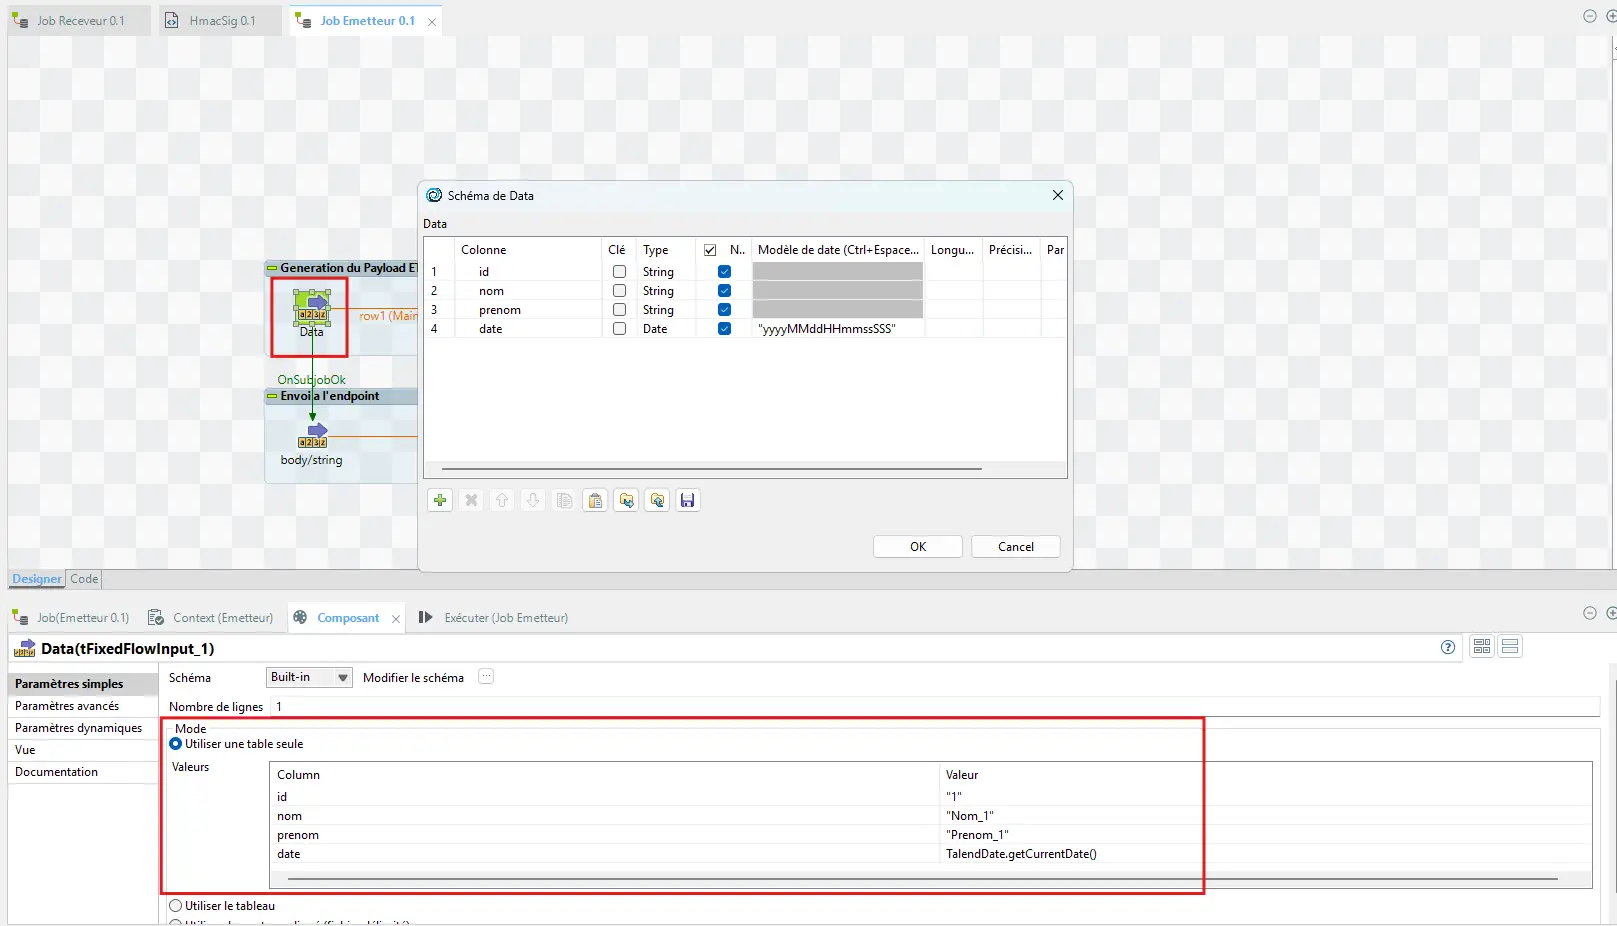This screenshot has width=1617, height=926.
Task: Click the paste clipboard icon in schema toolbar
Action: (x=595, y=500)
